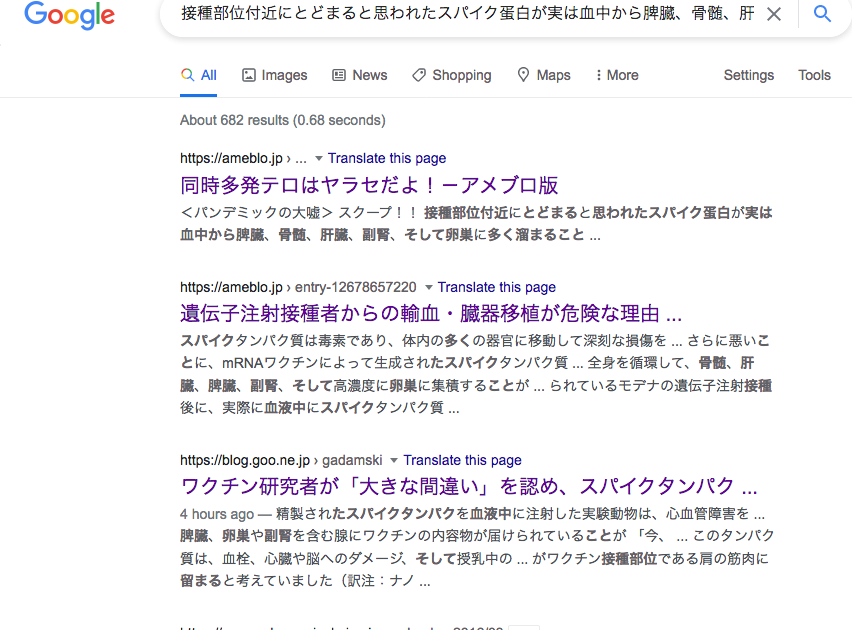Click the About 682 results text
The image size is (852, 630).
tap(283, 120)
